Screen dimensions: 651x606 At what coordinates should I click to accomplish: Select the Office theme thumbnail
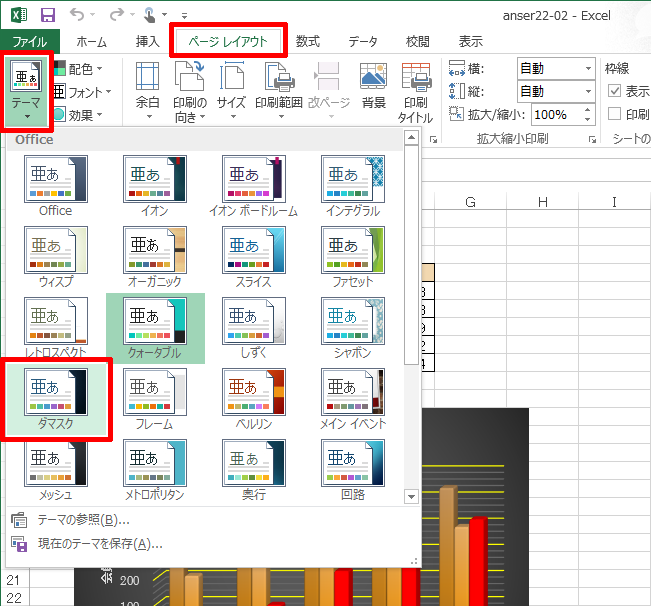(x=56, y=186)
